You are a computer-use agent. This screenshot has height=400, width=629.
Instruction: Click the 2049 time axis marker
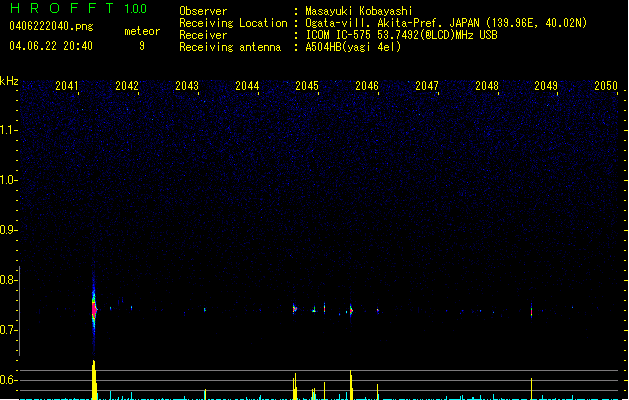[546, 86]
